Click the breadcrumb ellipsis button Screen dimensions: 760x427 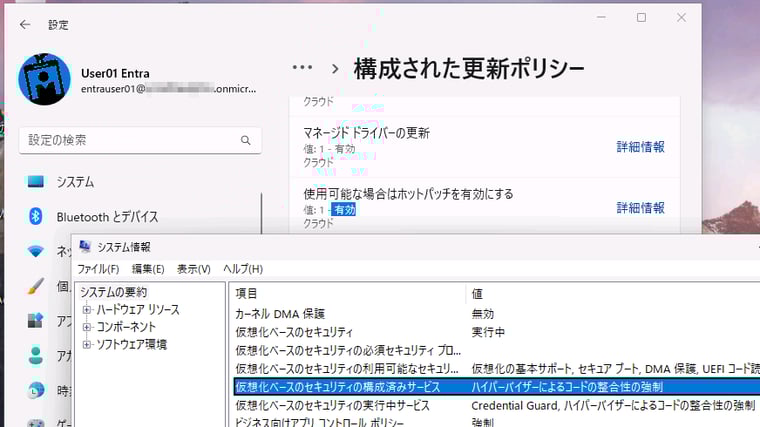coord(302,68)
